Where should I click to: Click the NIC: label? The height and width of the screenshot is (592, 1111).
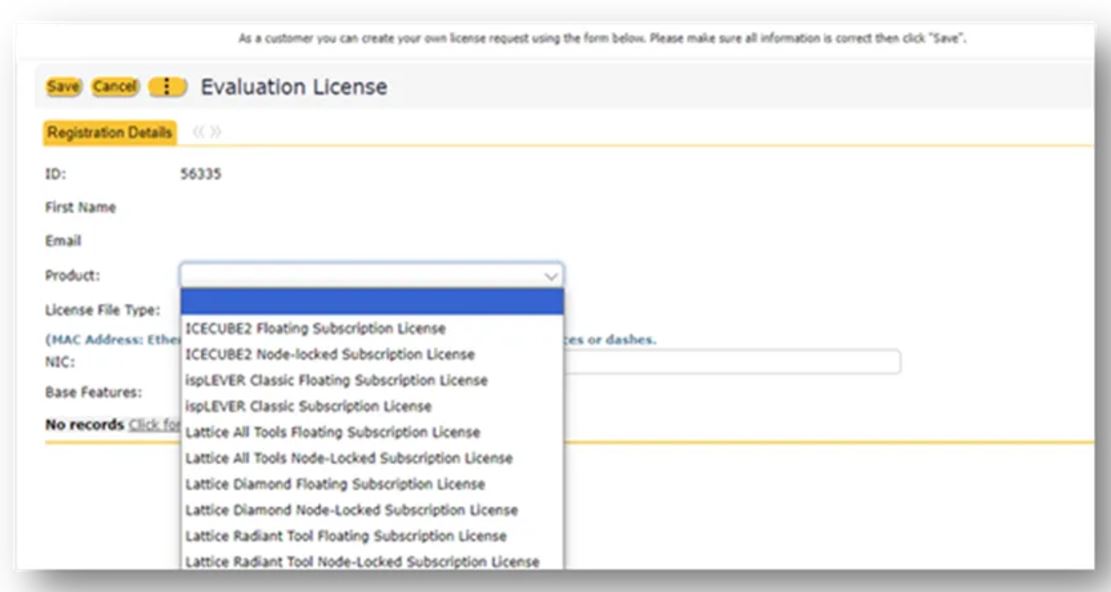(60, 362)
